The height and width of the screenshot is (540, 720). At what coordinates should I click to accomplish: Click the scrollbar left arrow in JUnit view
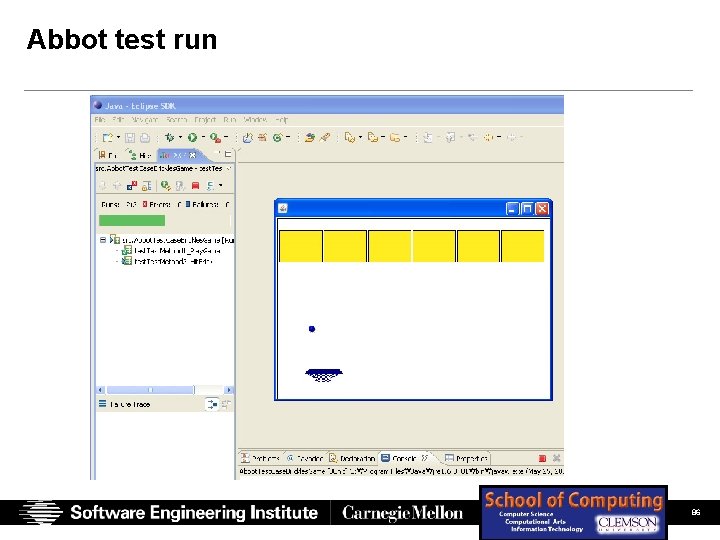pyautogui.click(x=101, y=390)
